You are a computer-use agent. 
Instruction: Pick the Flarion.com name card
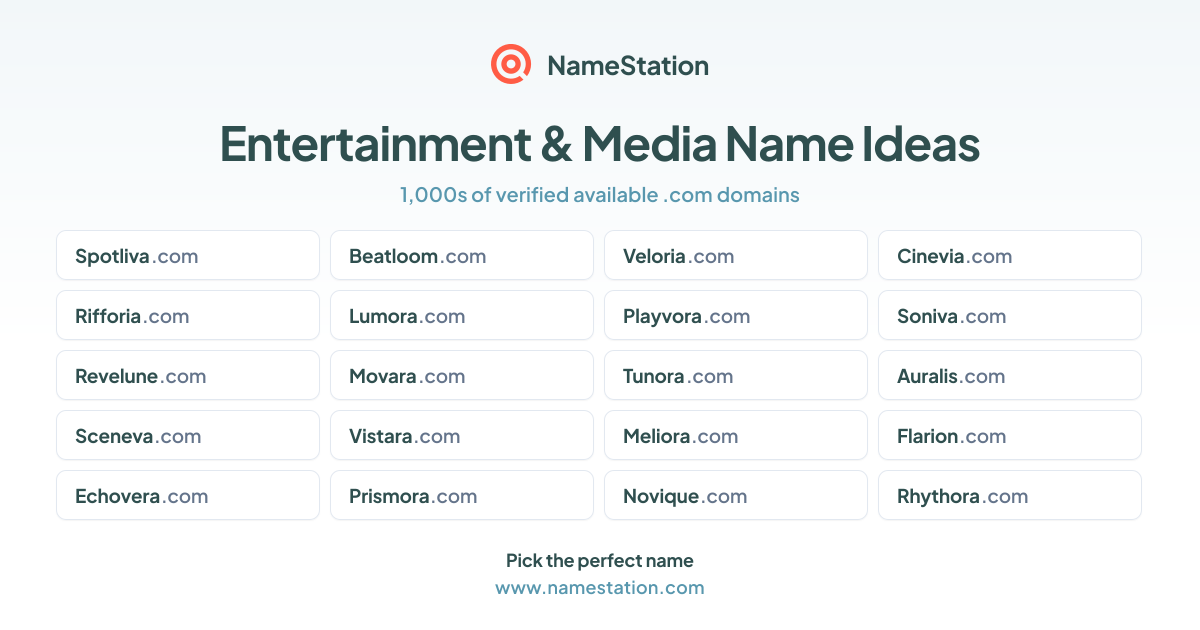pyautogui.click(x=1010, y=435)
